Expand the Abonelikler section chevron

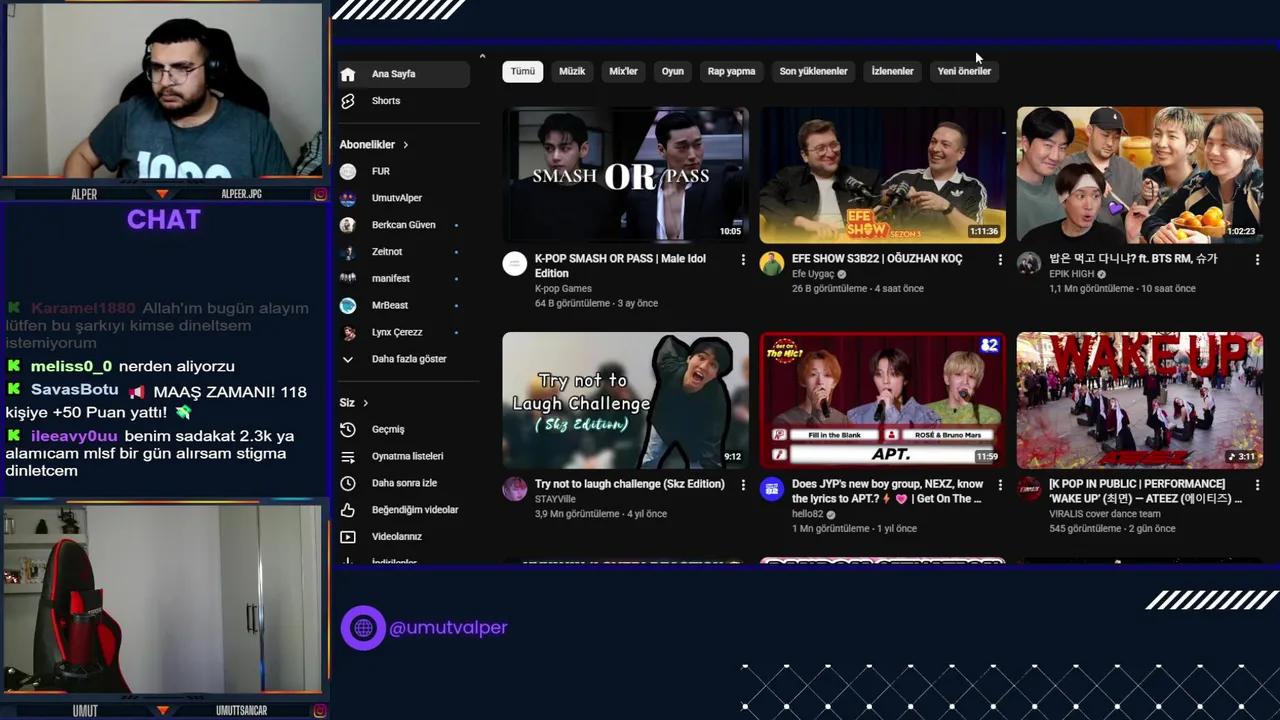(405, 145)
